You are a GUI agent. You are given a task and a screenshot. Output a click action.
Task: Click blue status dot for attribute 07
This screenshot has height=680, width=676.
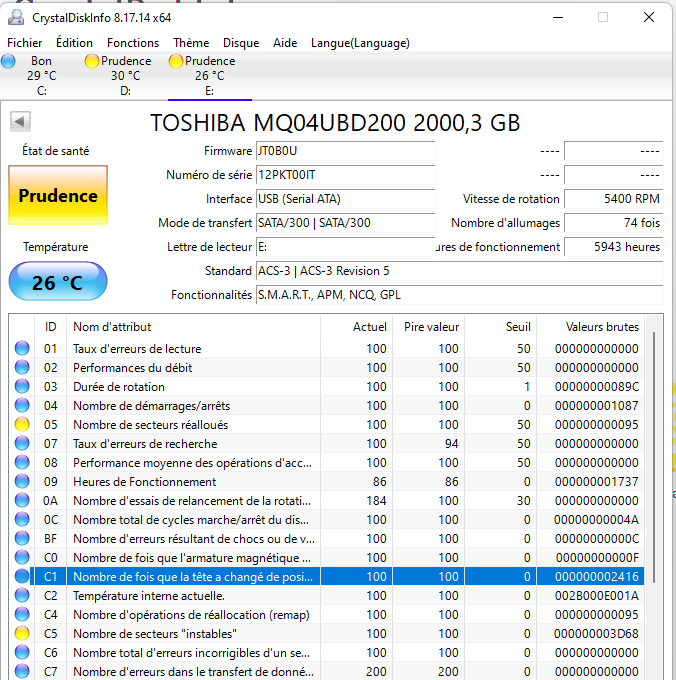click(x=22, y=444)
